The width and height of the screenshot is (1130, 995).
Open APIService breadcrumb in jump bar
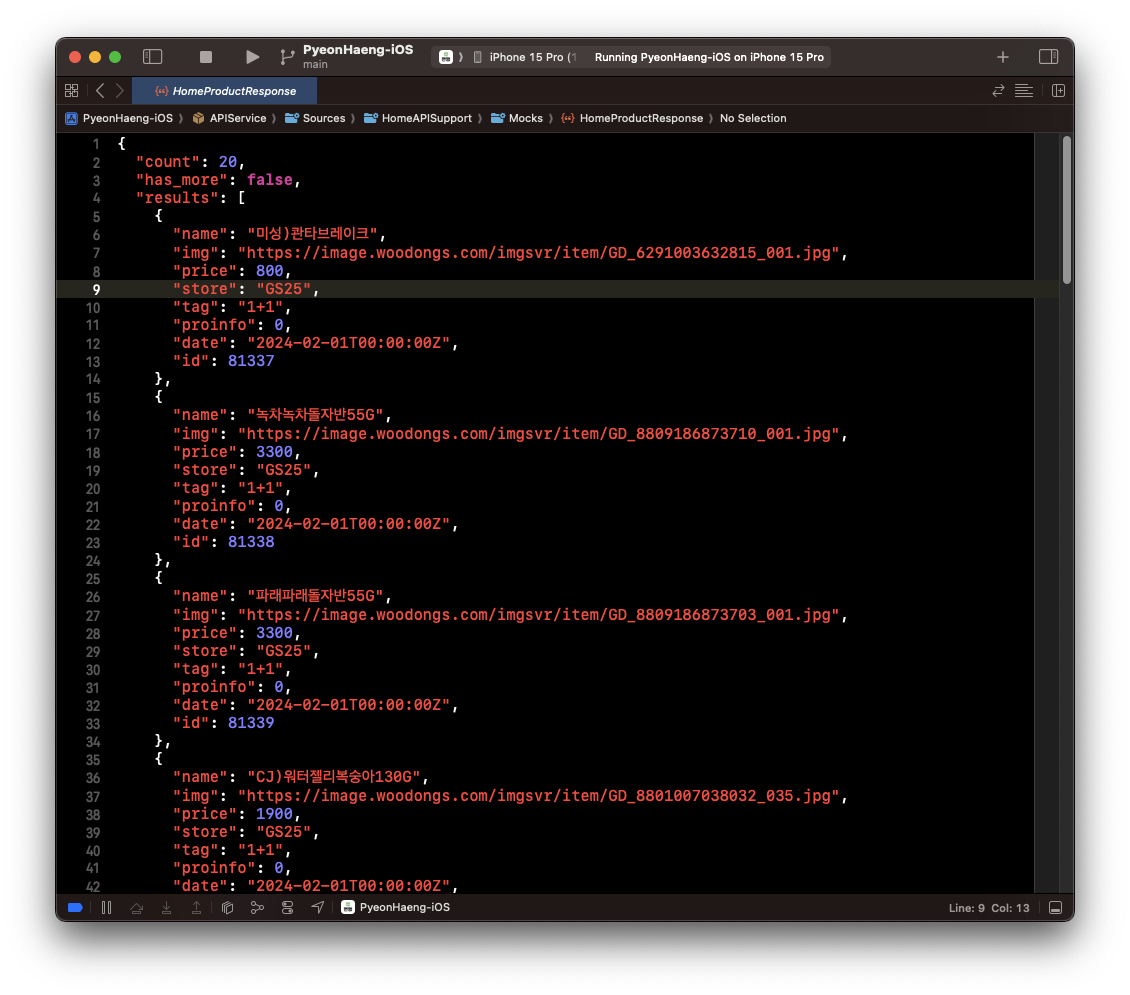click(230, 118)
